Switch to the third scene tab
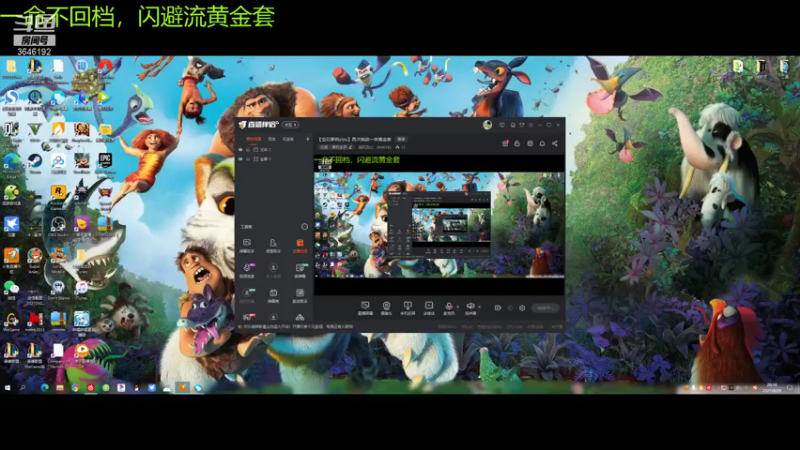The width and height of the screenshot is (800, 450). 288,139
